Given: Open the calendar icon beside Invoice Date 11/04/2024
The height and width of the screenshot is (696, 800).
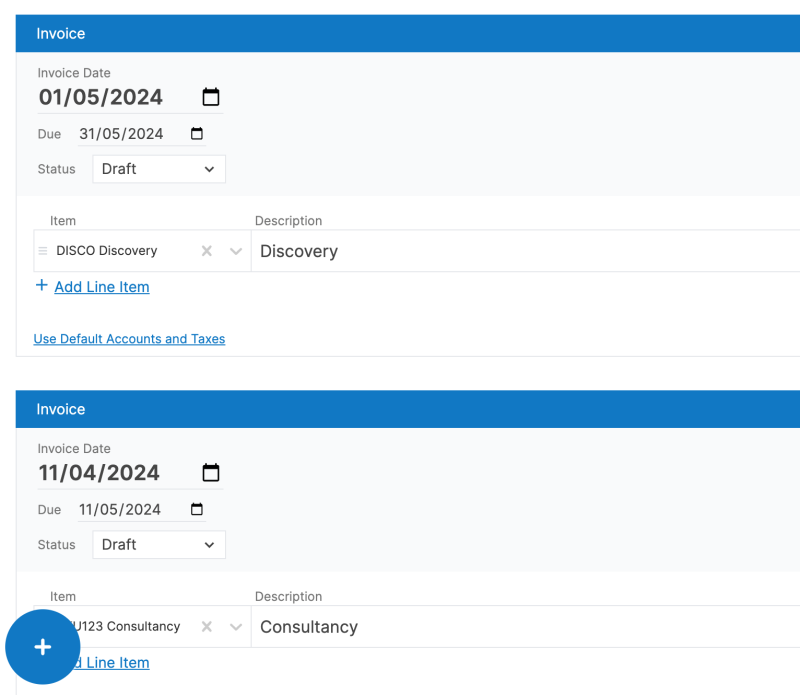Looking at the screenshot, I should (210, 472).
